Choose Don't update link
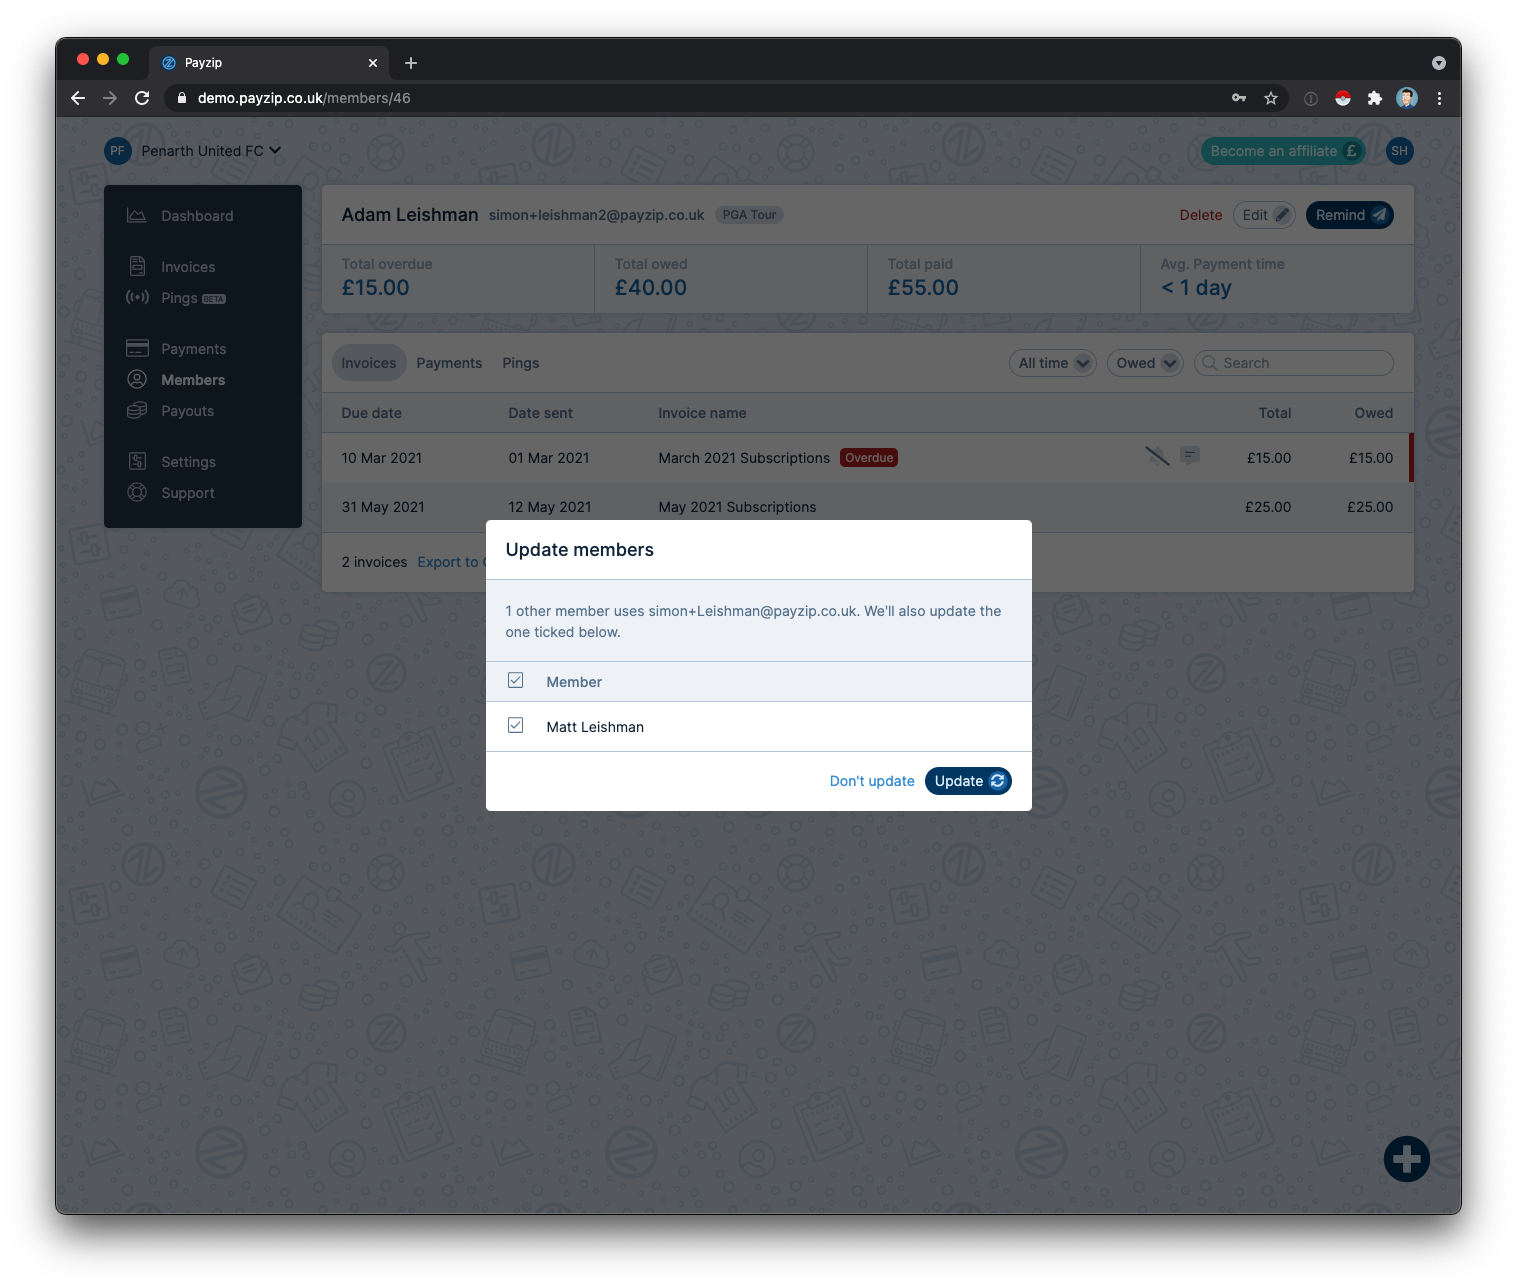The height and width of the screenshot is (1288, 1517). click(x=872, y=781)
